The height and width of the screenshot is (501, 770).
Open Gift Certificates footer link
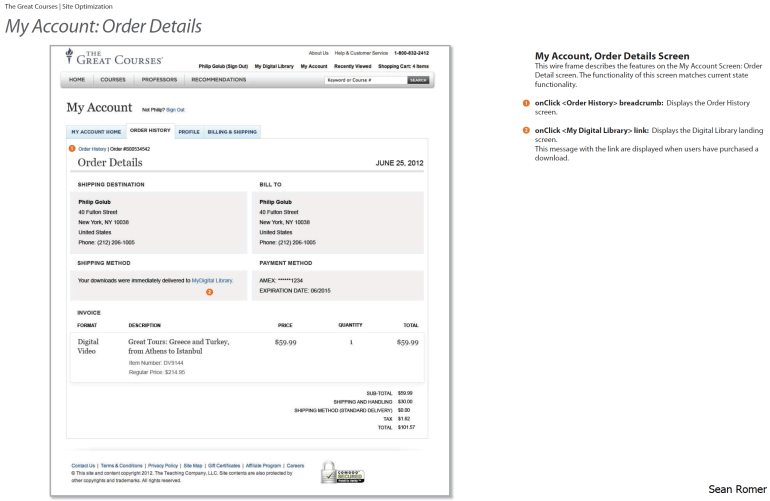coord(224,466)
